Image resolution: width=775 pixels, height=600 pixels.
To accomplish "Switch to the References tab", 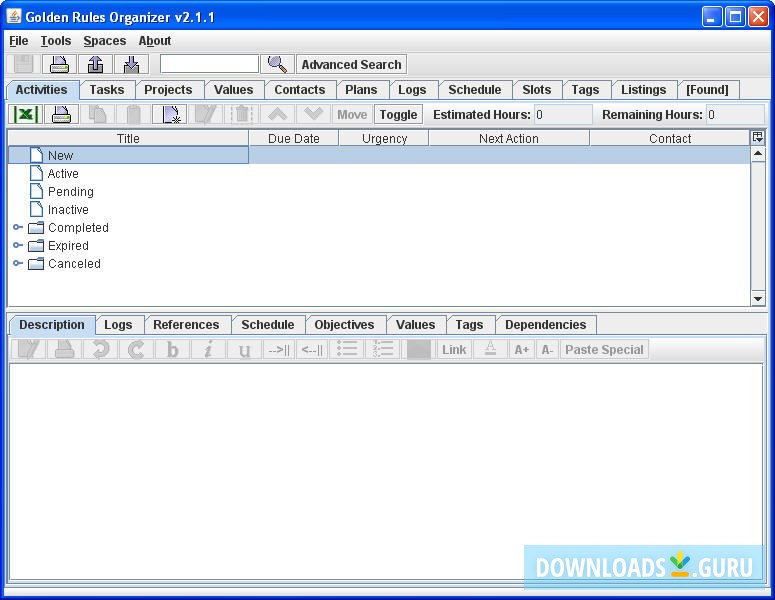I will click(186, 325).
